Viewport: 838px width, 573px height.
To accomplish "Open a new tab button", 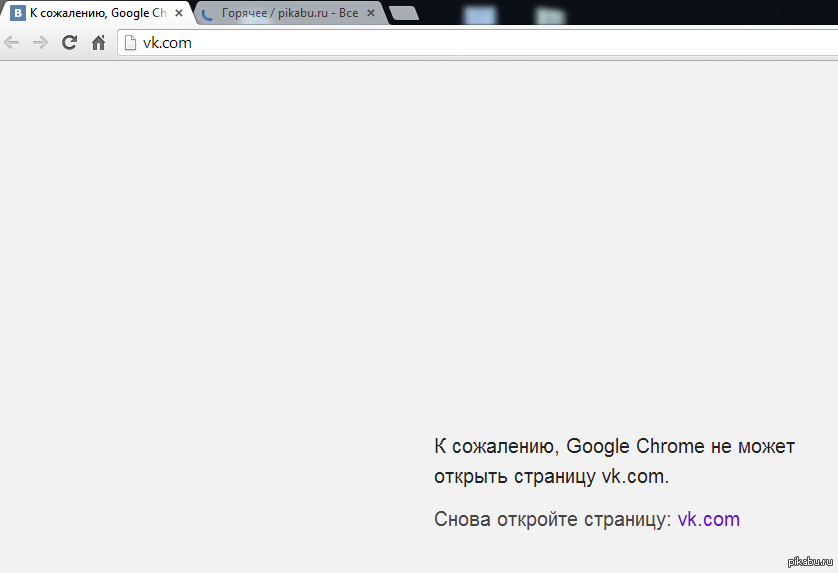I will pyautogui.click(x=404, y=13).
